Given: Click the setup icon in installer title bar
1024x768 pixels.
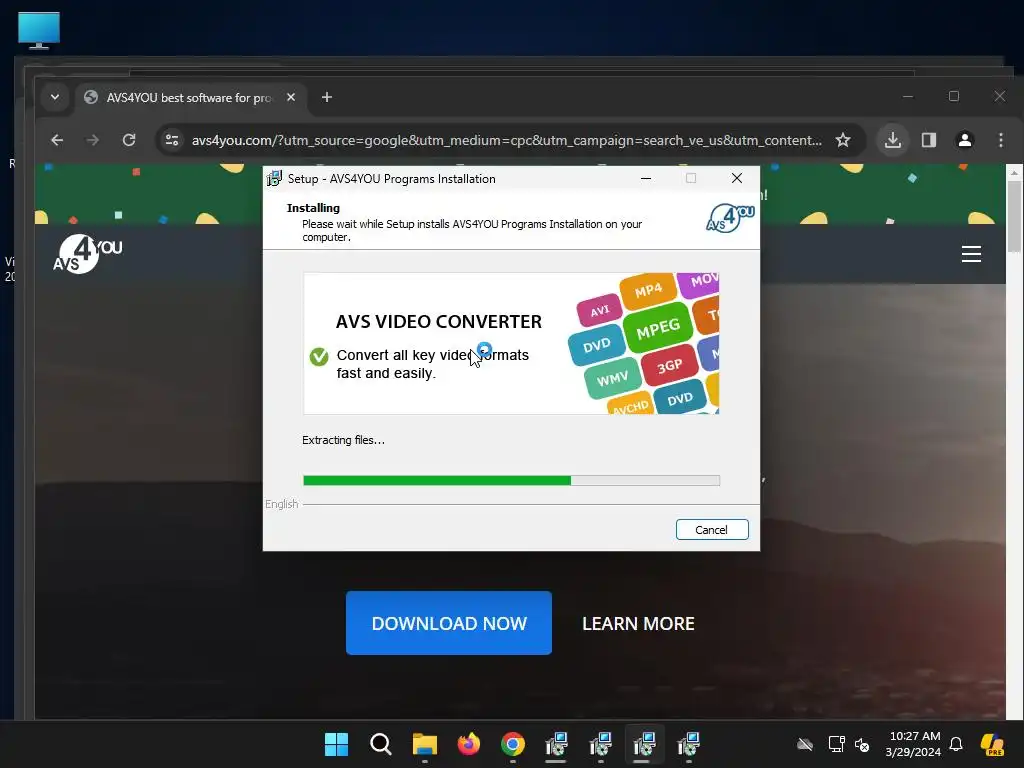Looking at the screenshot, I should pyautogui.click(x=274, y=178).
